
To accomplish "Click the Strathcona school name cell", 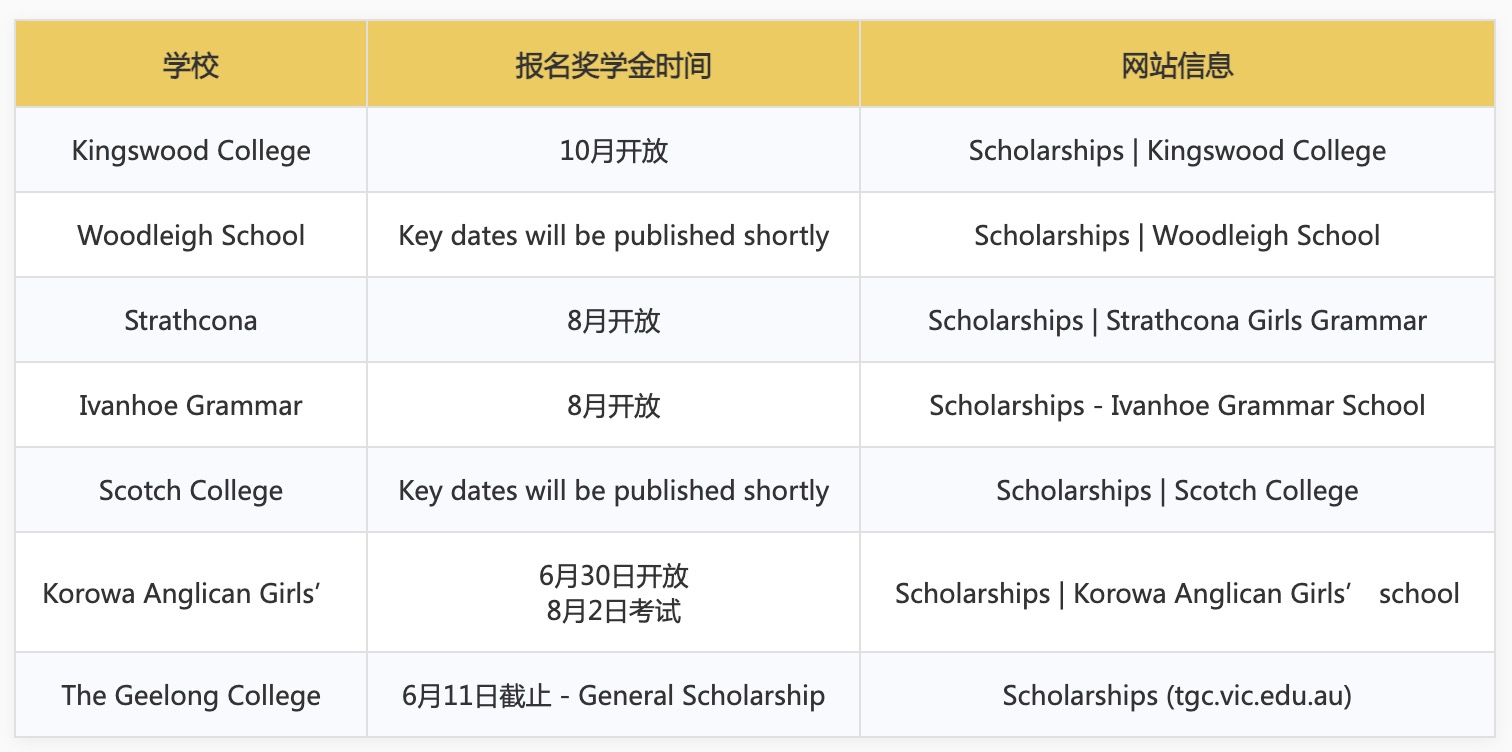I will (x=191, y=320).
